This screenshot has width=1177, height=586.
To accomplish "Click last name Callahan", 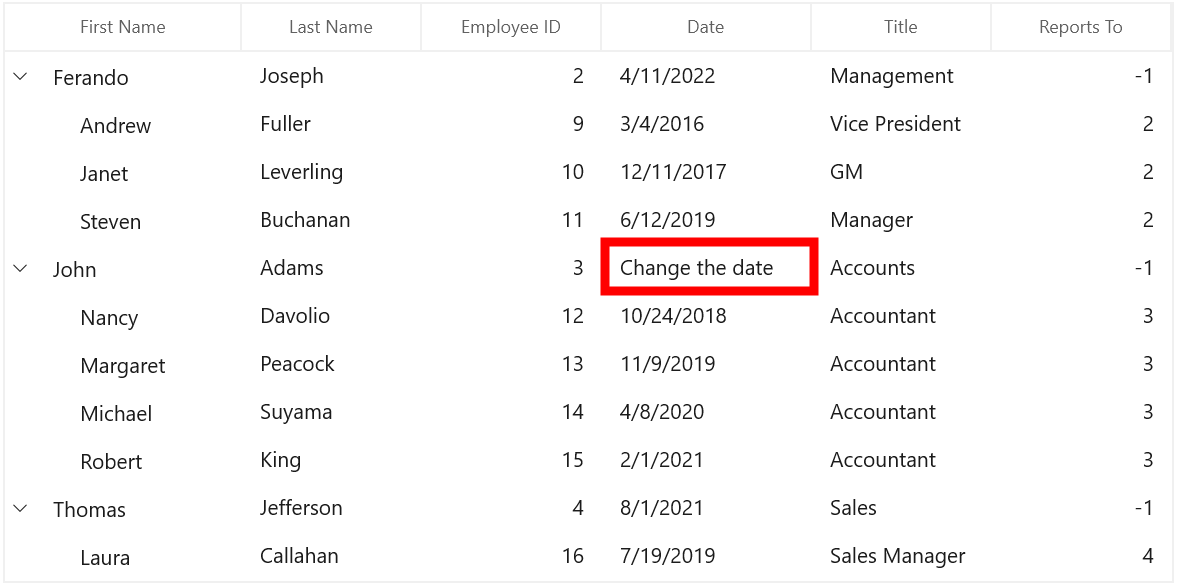I will [300, 556].
